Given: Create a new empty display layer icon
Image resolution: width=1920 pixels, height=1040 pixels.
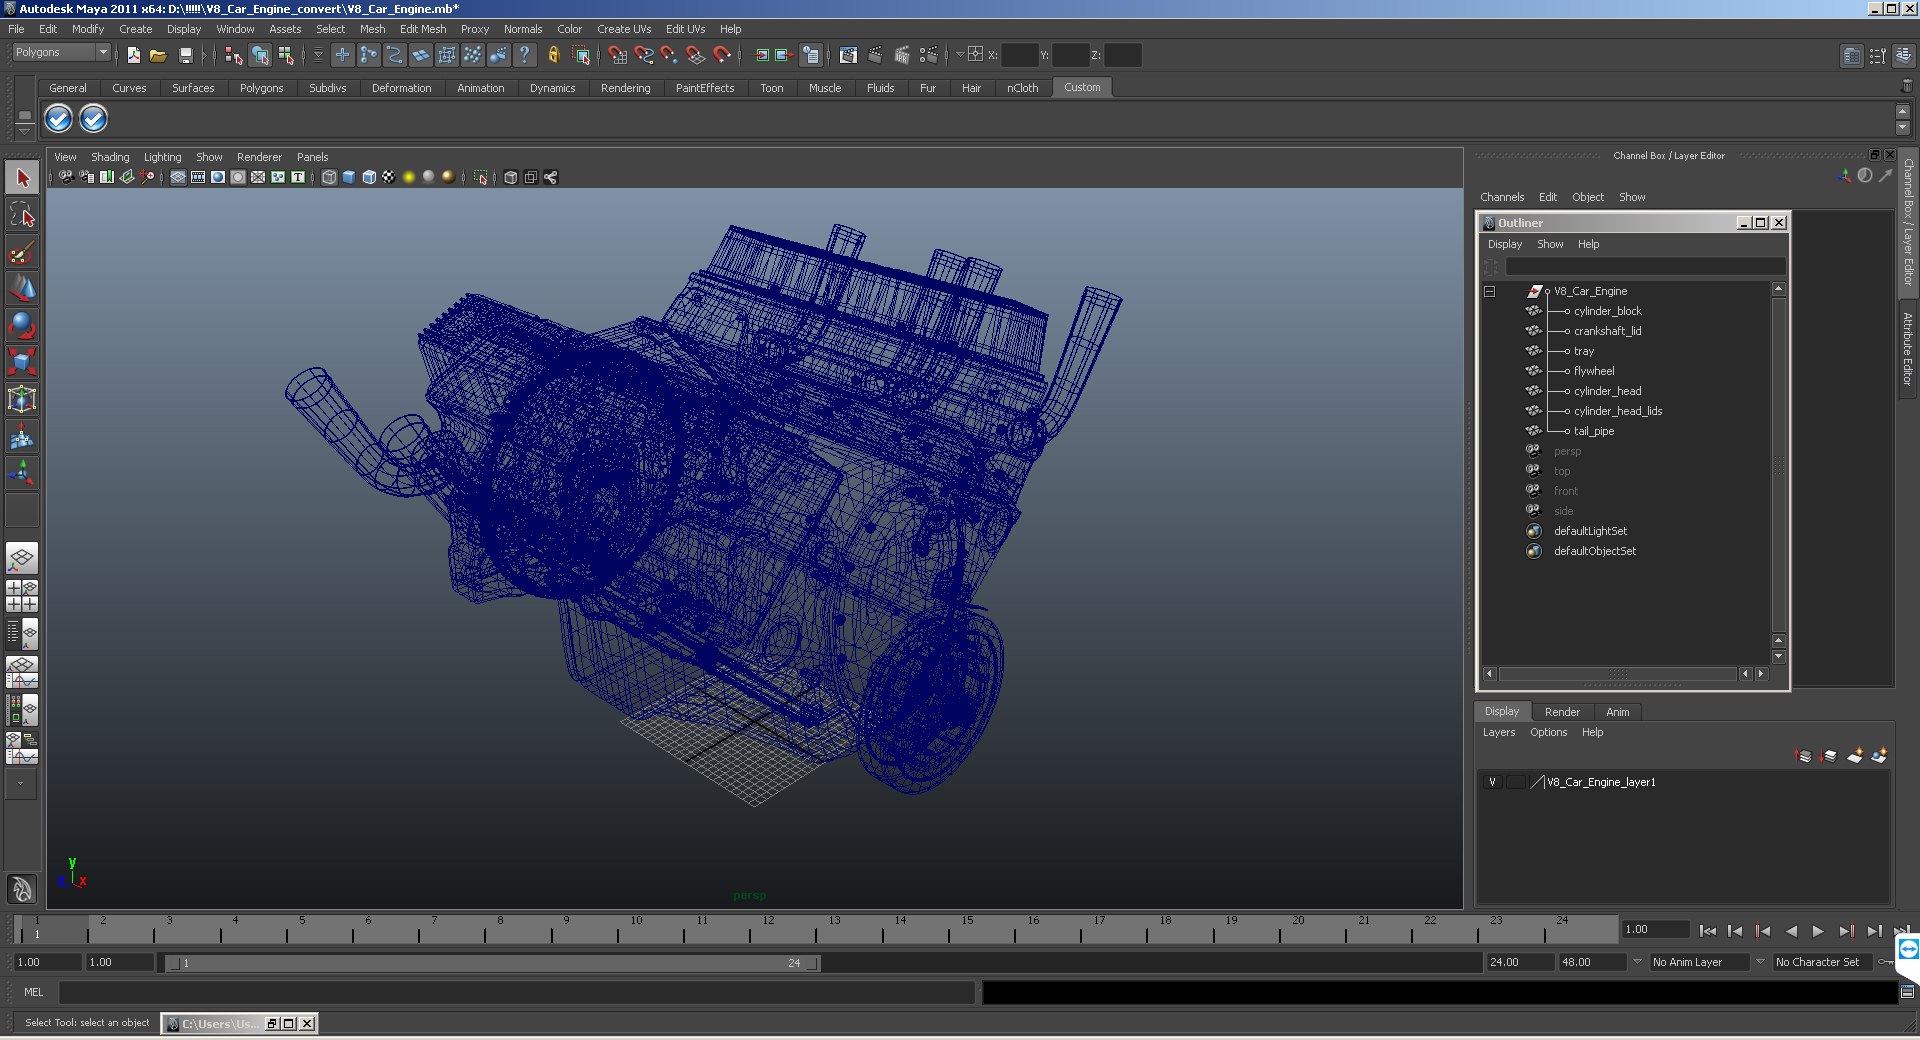Looking at the screenshot, I should [x=1854, y=756].
